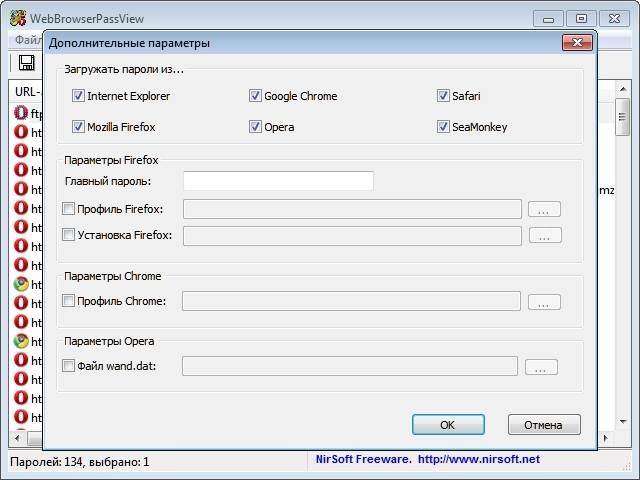Close the Дополнительные параметры dialog
The height and width of the screenshot is (480, 640).
click(x=577, y=42)
